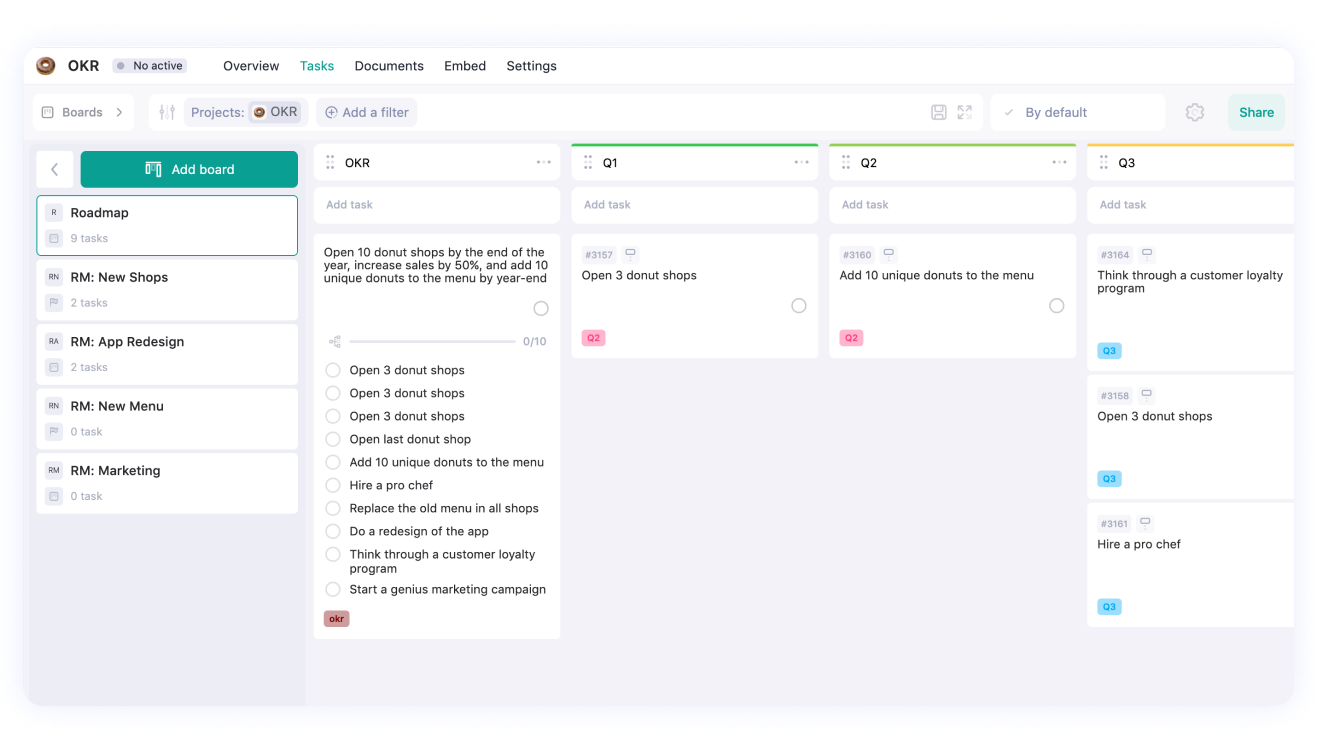Click the Share button
The height and width of the screenshot is (752, 1317).
tap(1256, 112)
